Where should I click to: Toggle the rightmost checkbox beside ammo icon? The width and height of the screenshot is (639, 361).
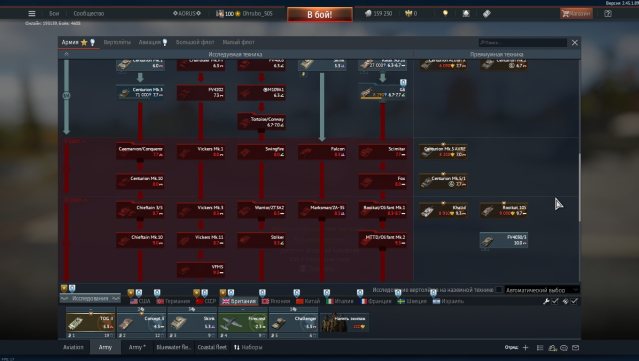tap(574, 301)
